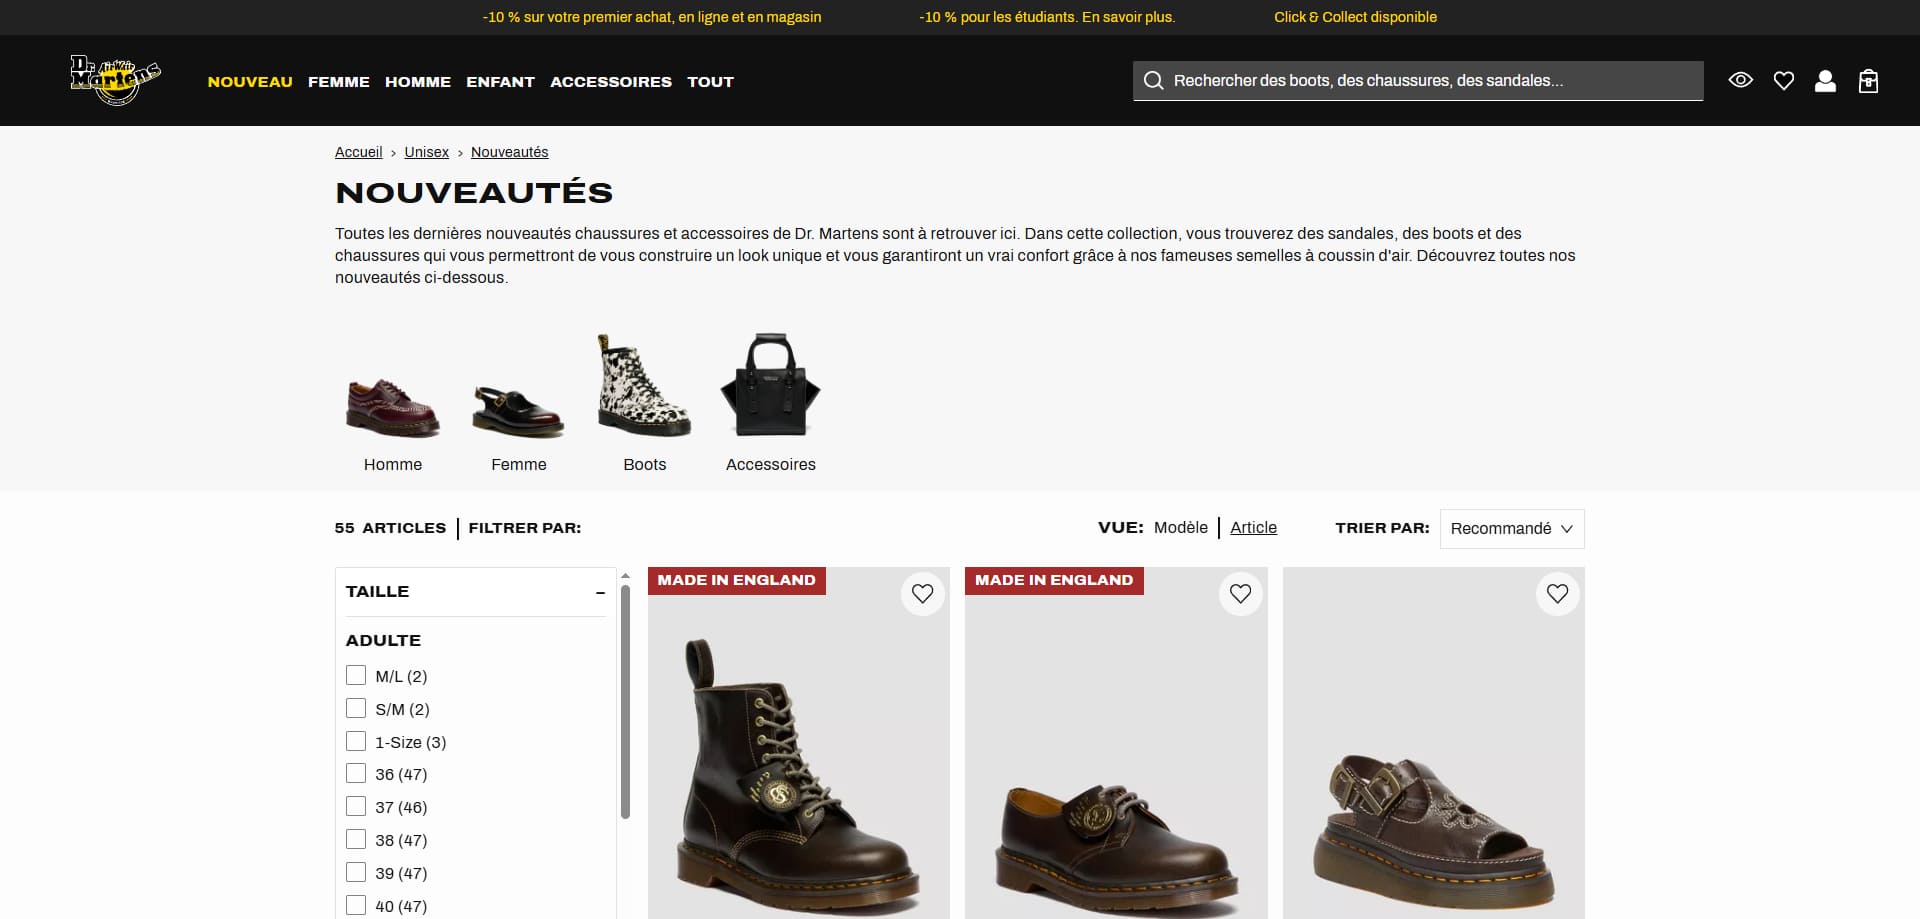Click Click & Collect disponible banner

(x=1355, y=17)
